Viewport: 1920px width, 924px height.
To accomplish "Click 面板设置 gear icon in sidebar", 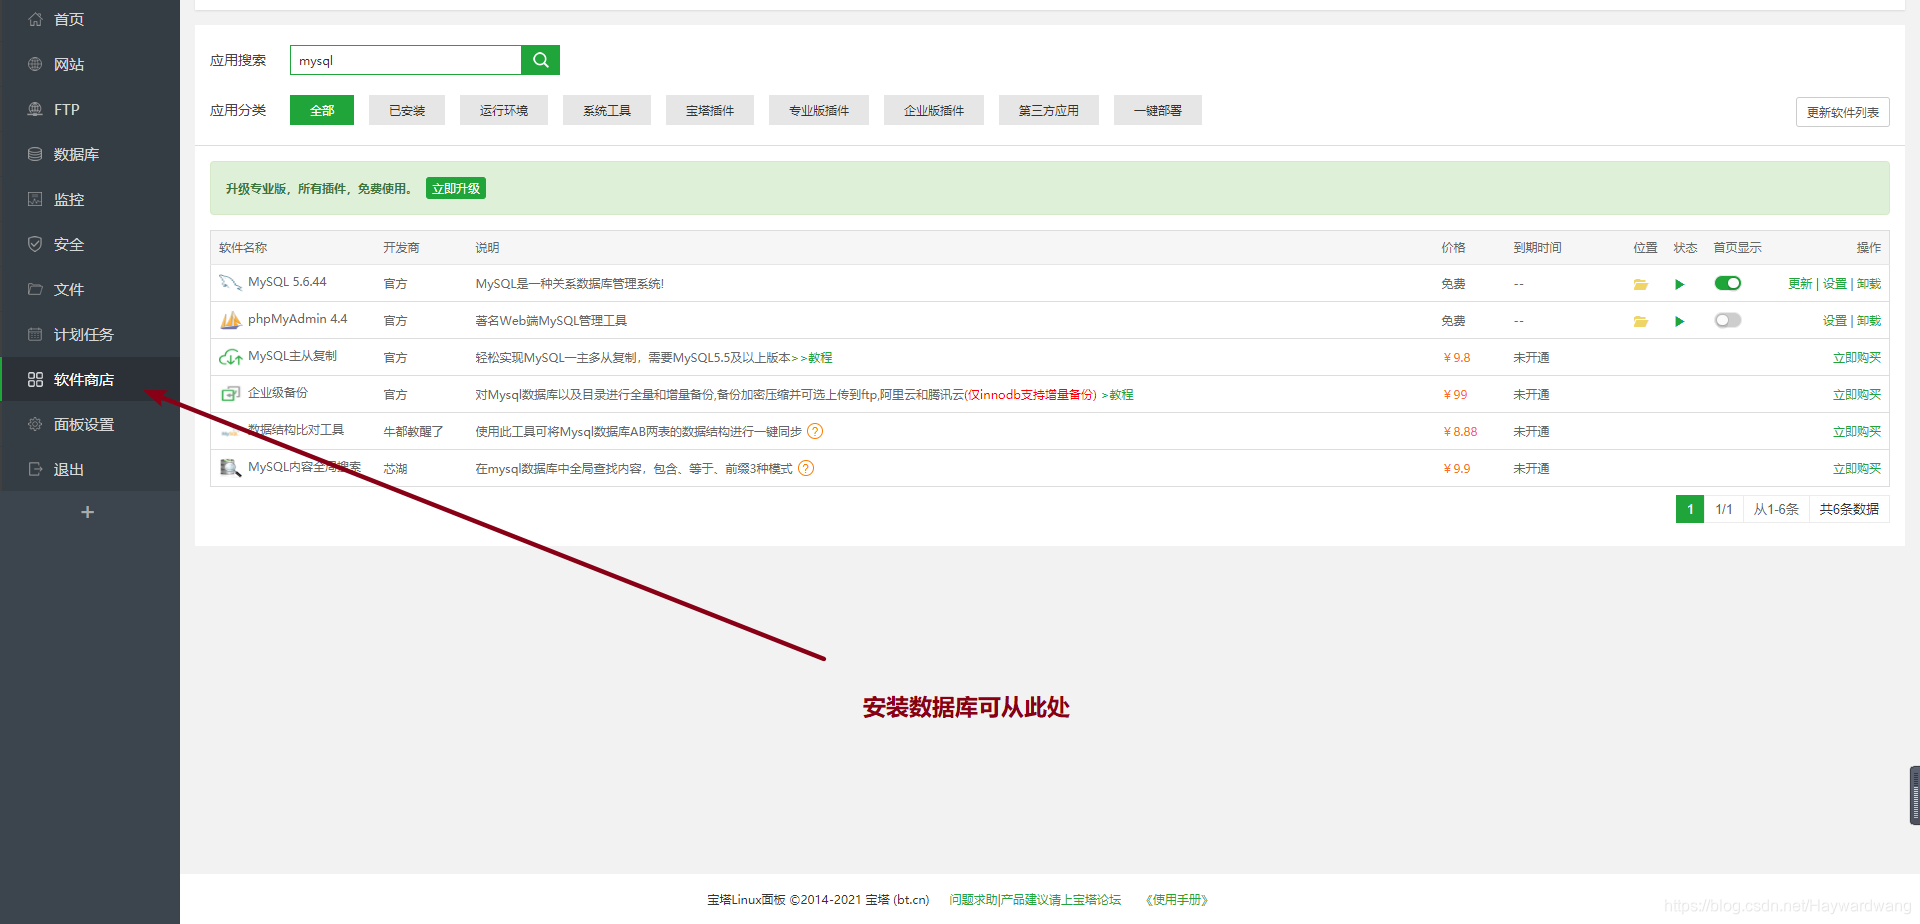I will click(35, 424).
